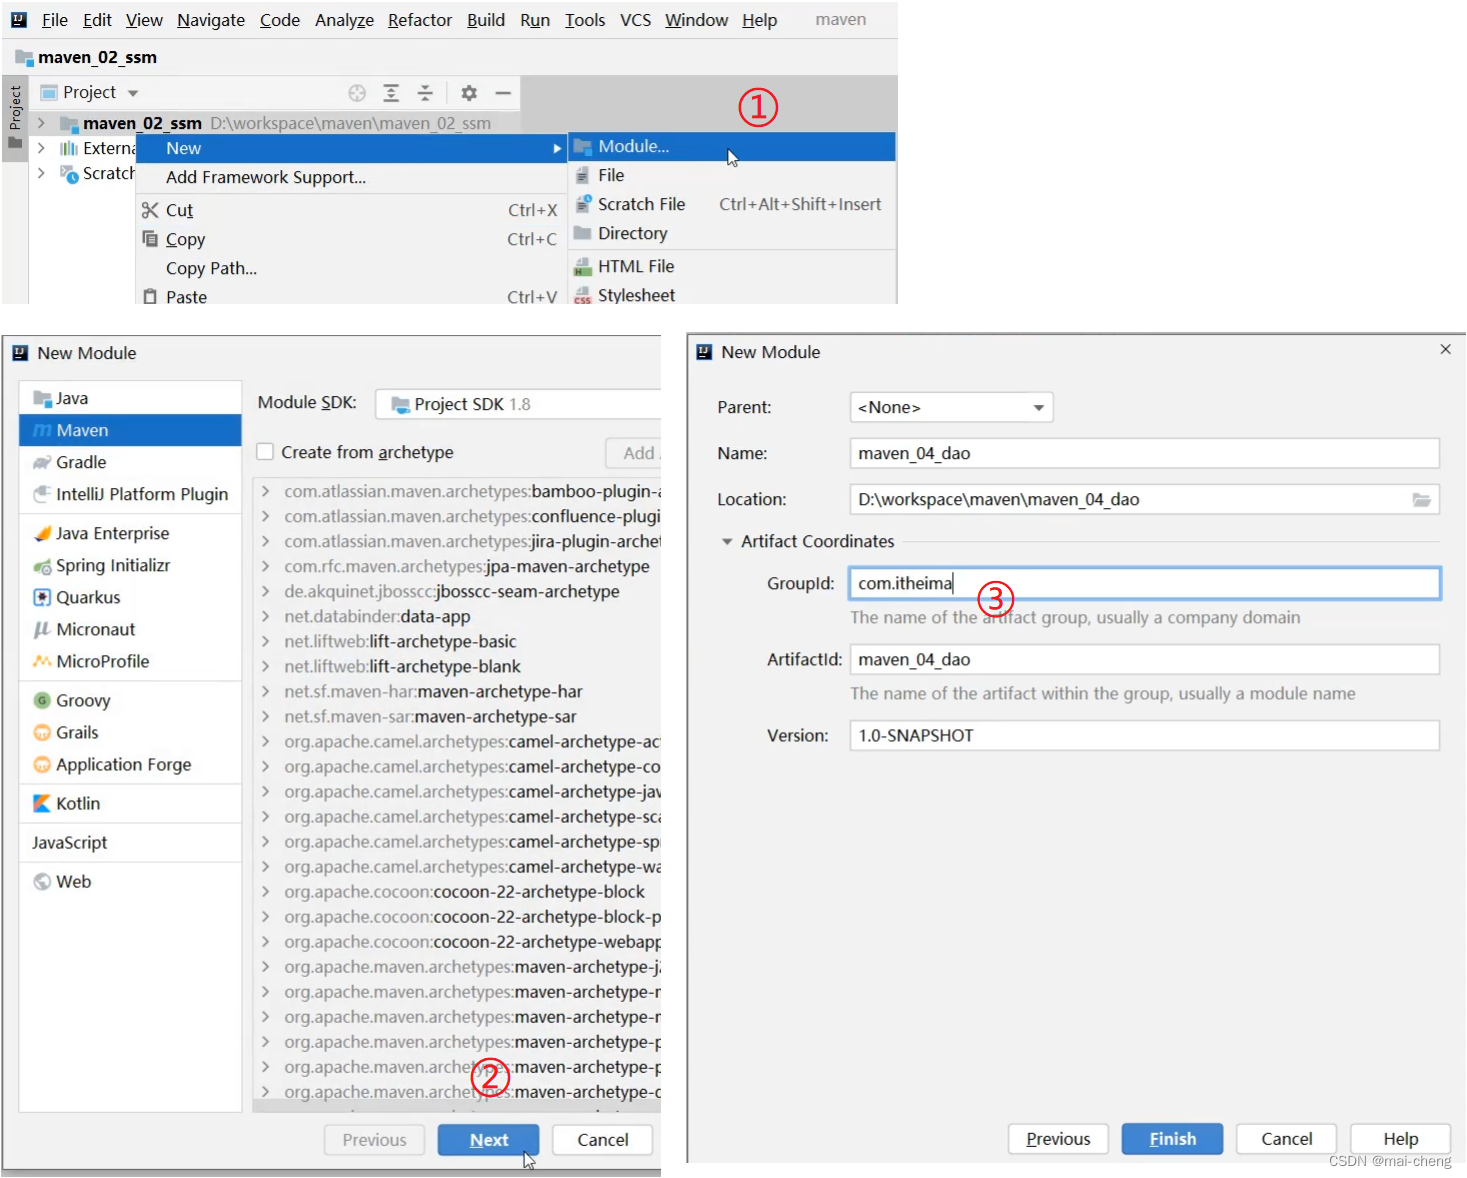Screen dimensions: 1467x1178
Task: Select JavaScript in module type list
Action: coord(130,842)
